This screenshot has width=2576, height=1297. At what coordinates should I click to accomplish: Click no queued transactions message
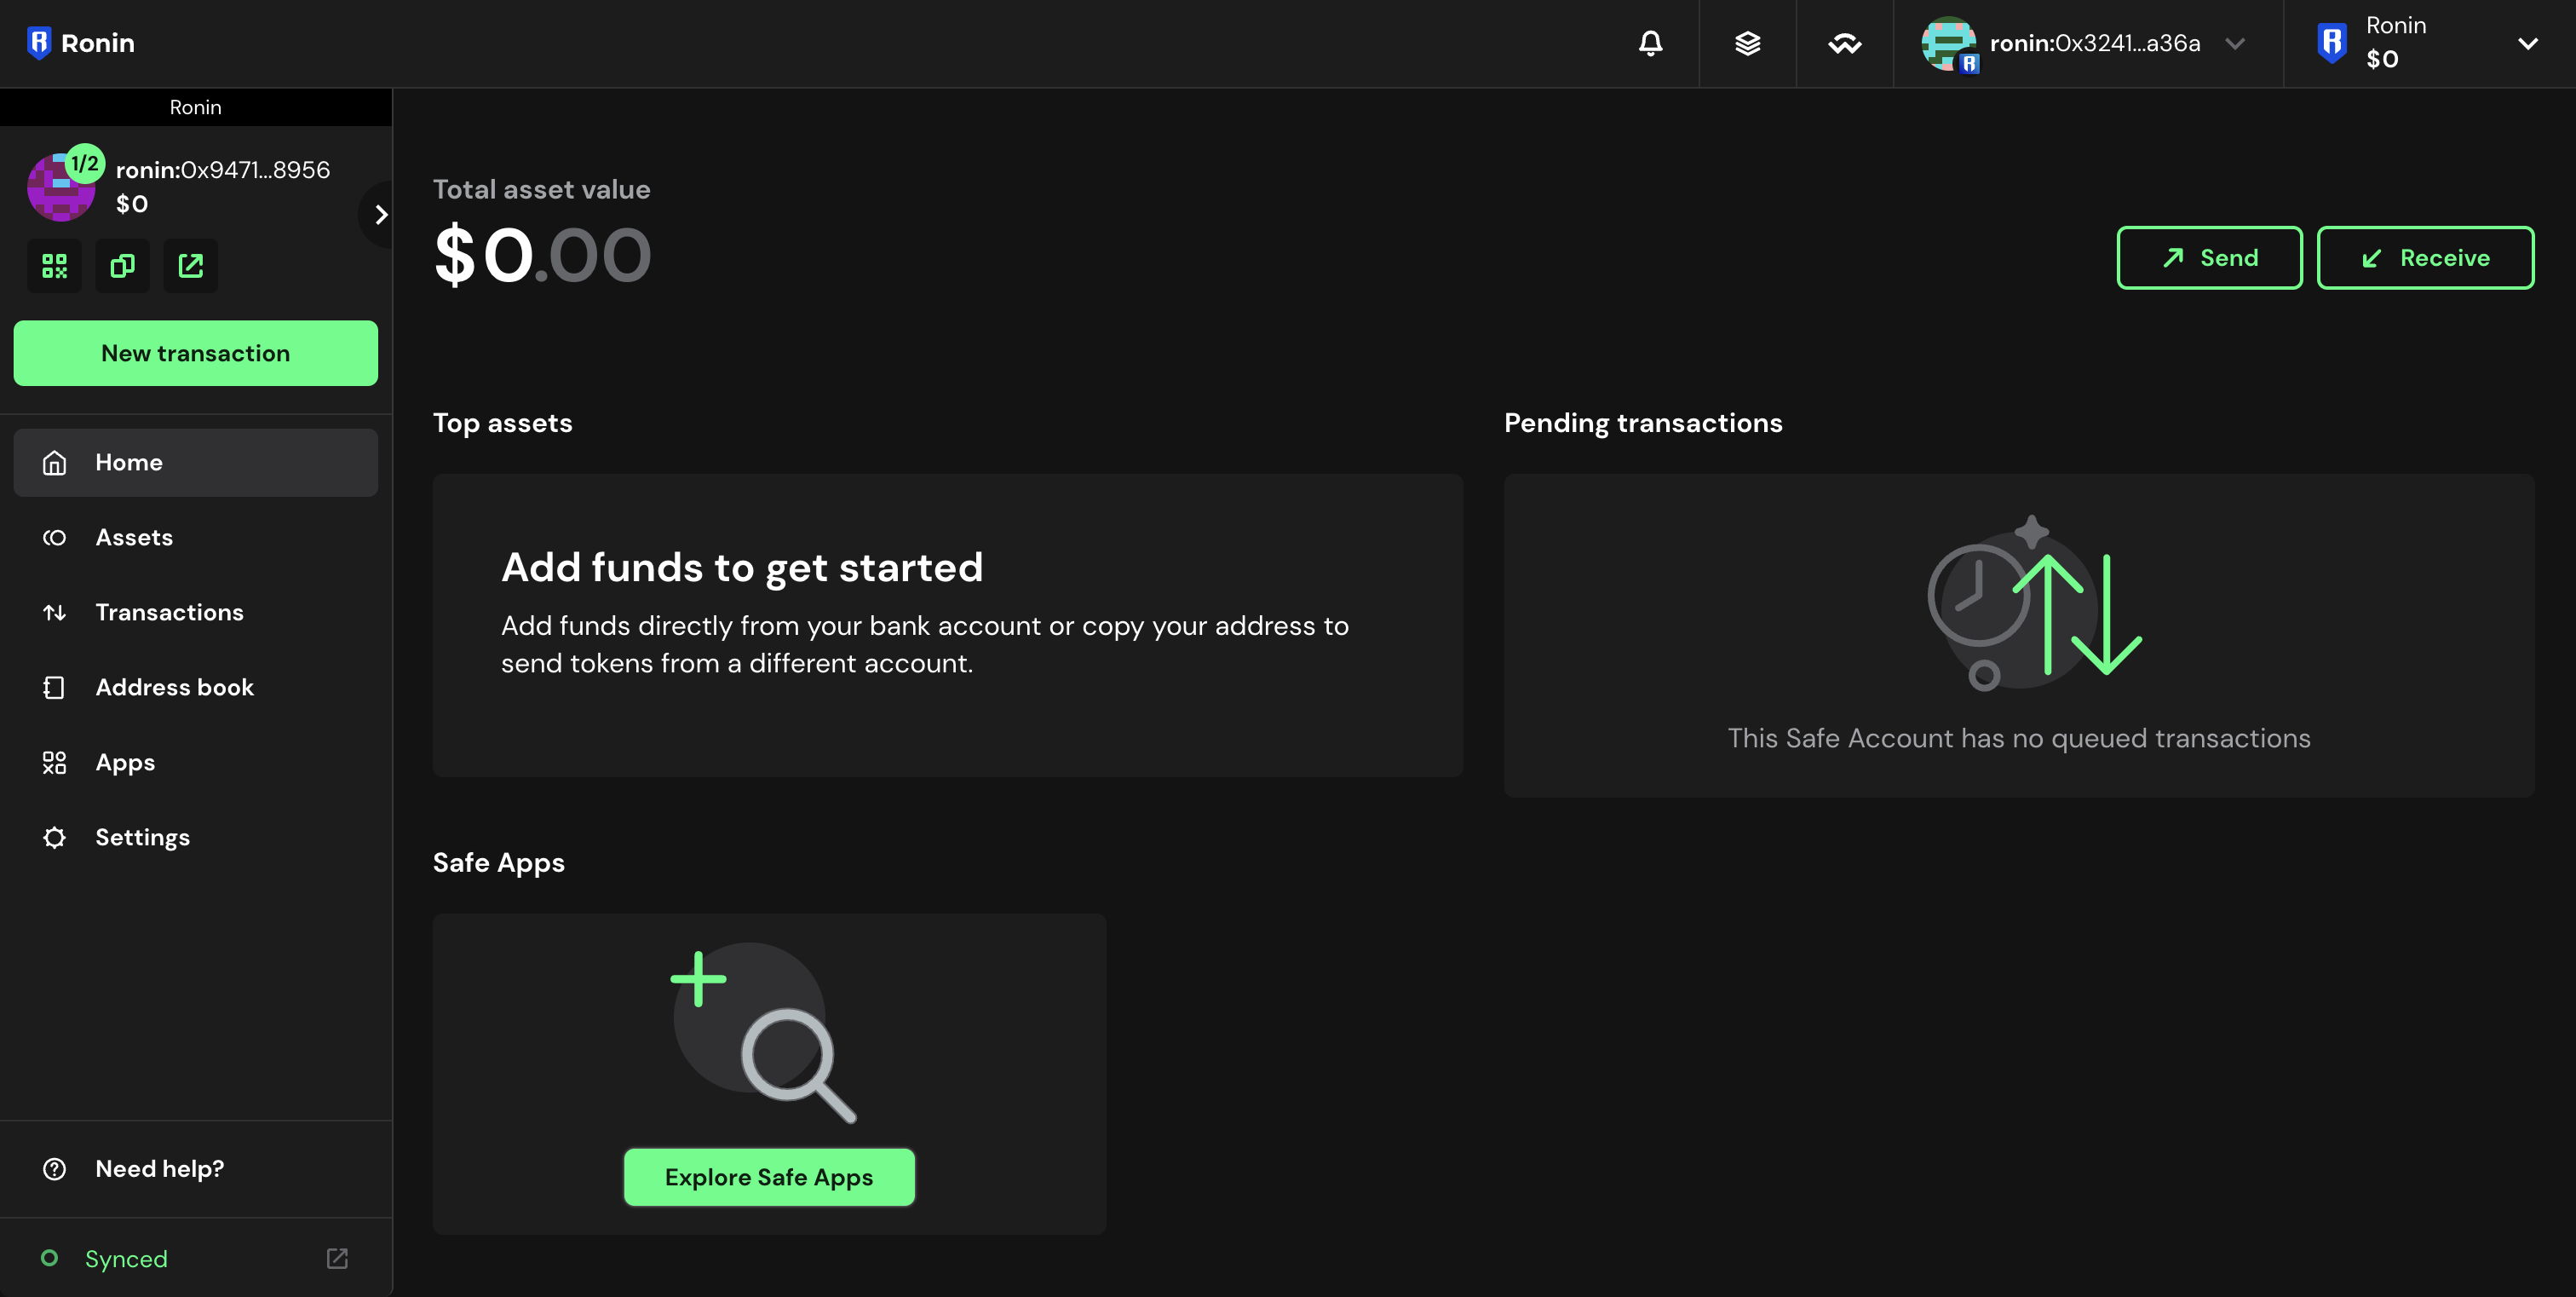2018,738
